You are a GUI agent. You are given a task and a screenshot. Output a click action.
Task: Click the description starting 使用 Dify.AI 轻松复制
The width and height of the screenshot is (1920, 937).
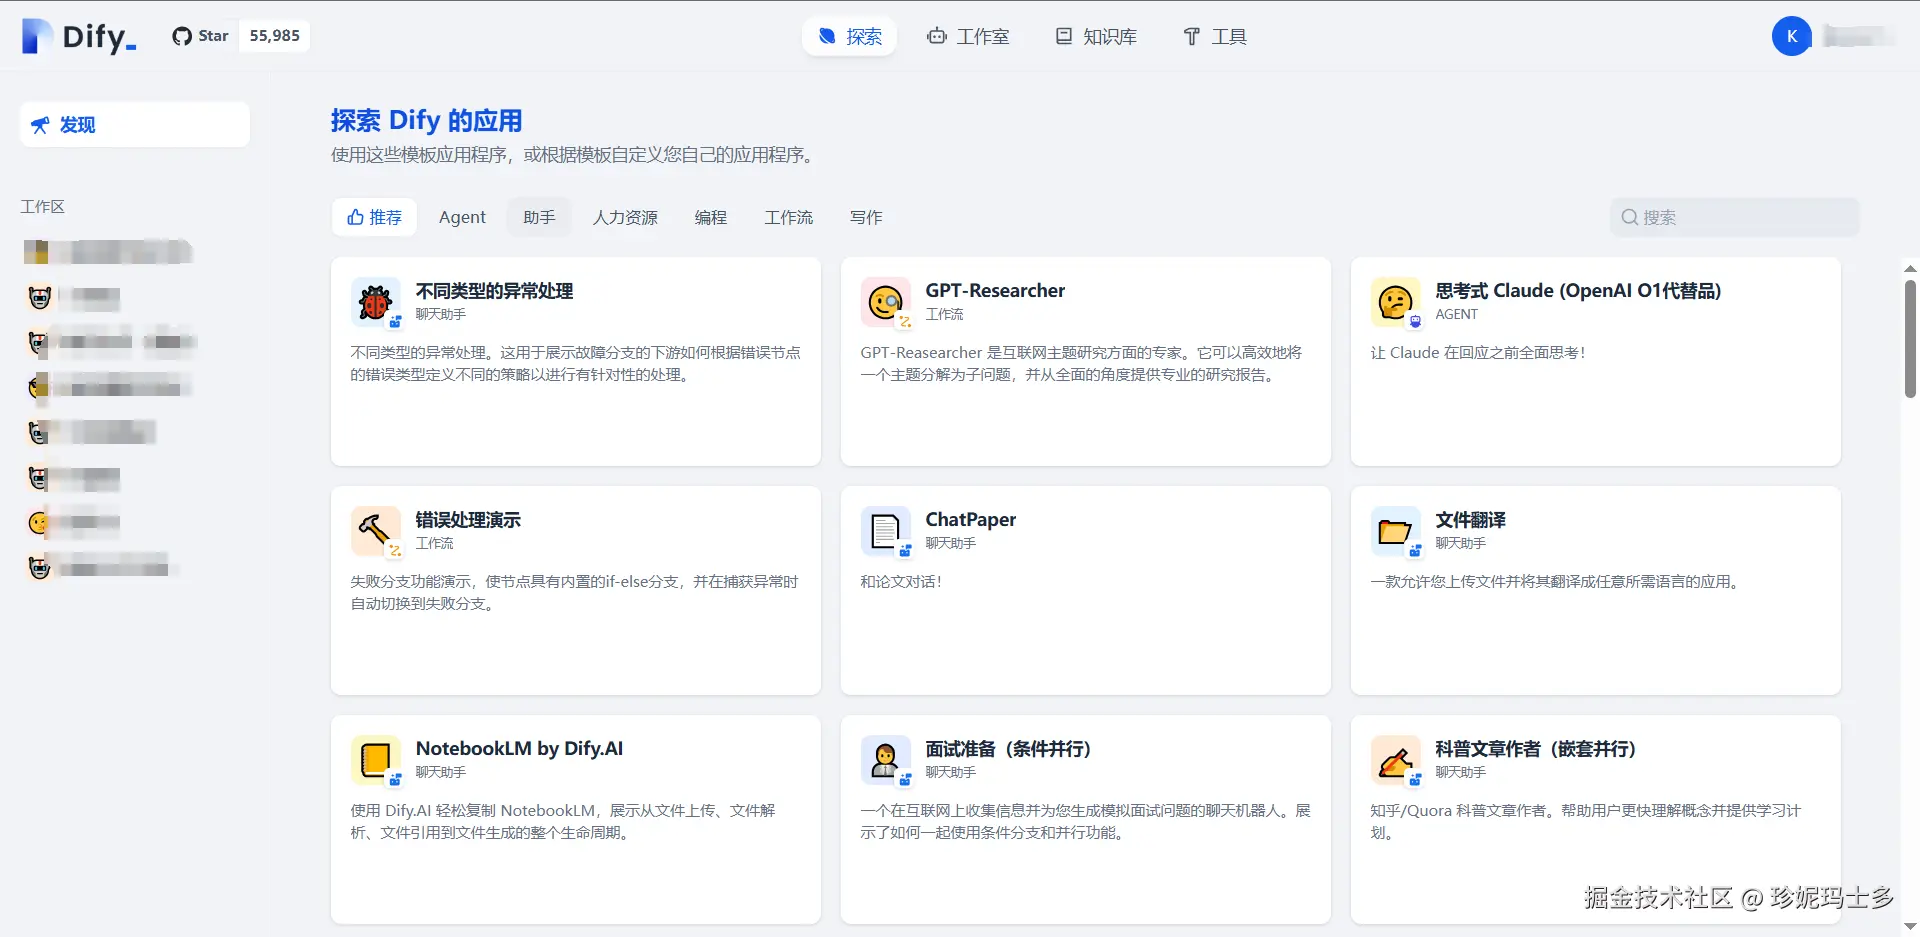pos(563,822)
